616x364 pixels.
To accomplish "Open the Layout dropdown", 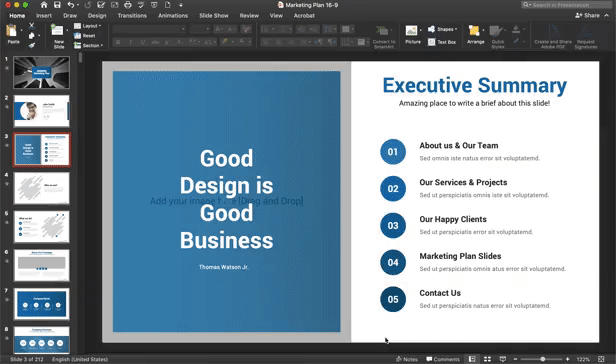I will [88, 26].
